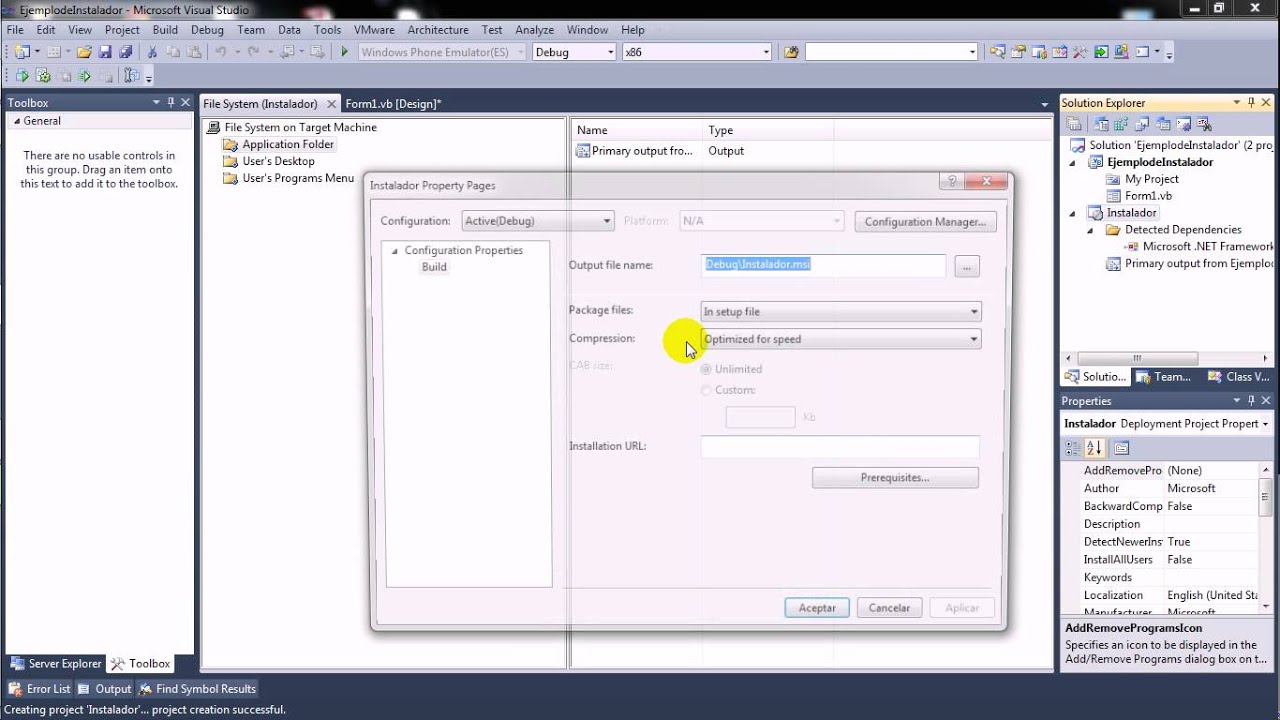Click the Cut scissors icon
Screen dimensions: 1280x720
(152, 52)
